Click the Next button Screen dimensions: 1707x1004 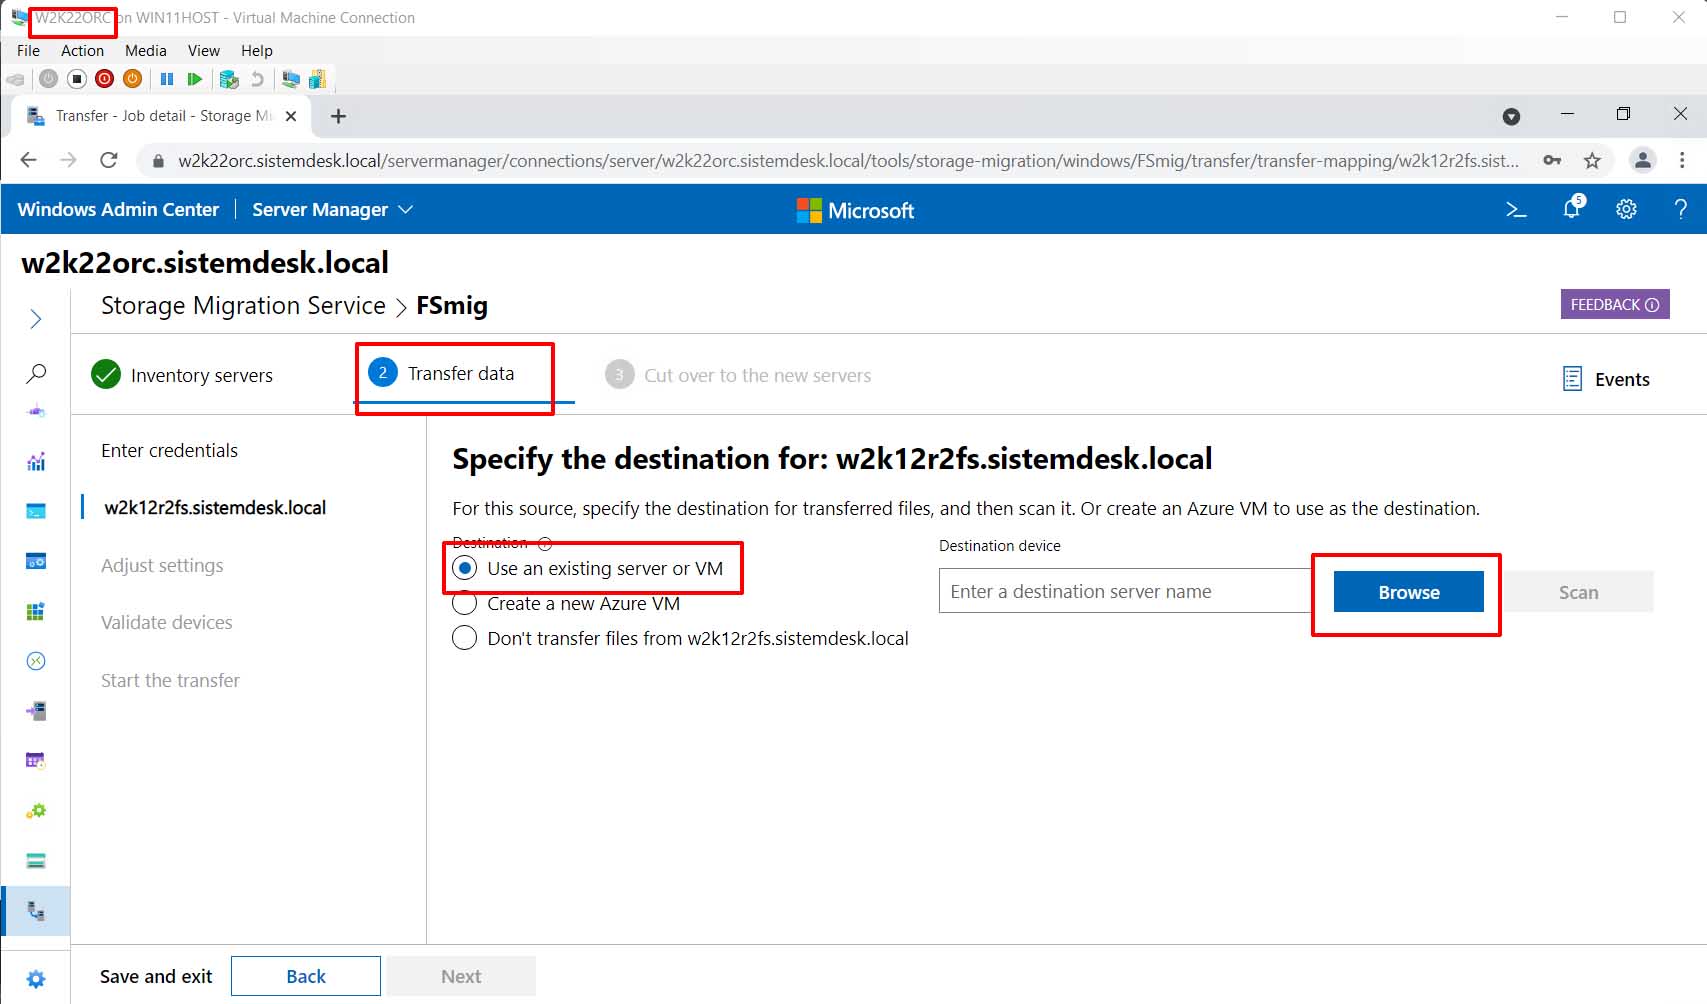tap(461, 976)
